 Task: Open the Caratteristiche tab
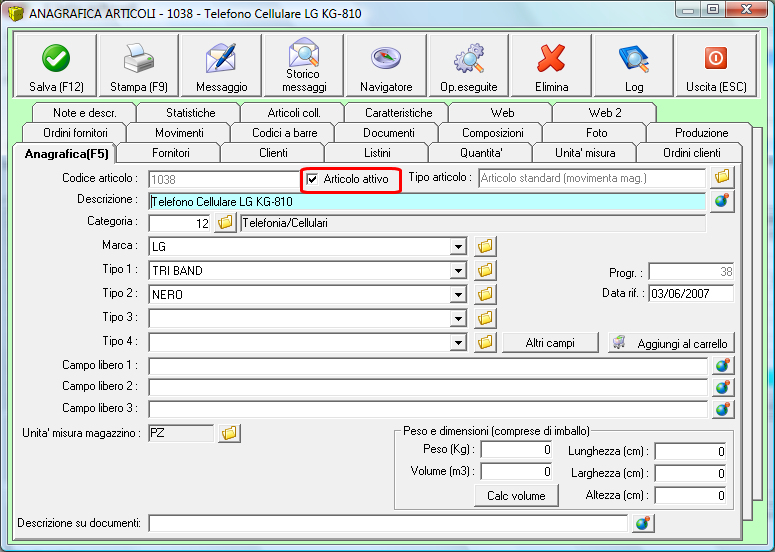pos(398,112)
